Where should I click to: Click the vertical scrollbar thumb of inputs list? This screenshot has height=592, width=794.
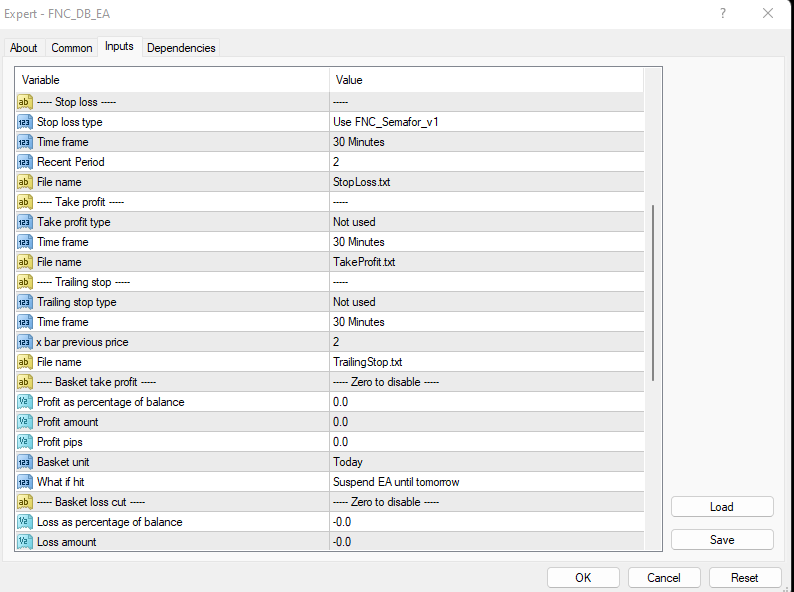[653, 290]
